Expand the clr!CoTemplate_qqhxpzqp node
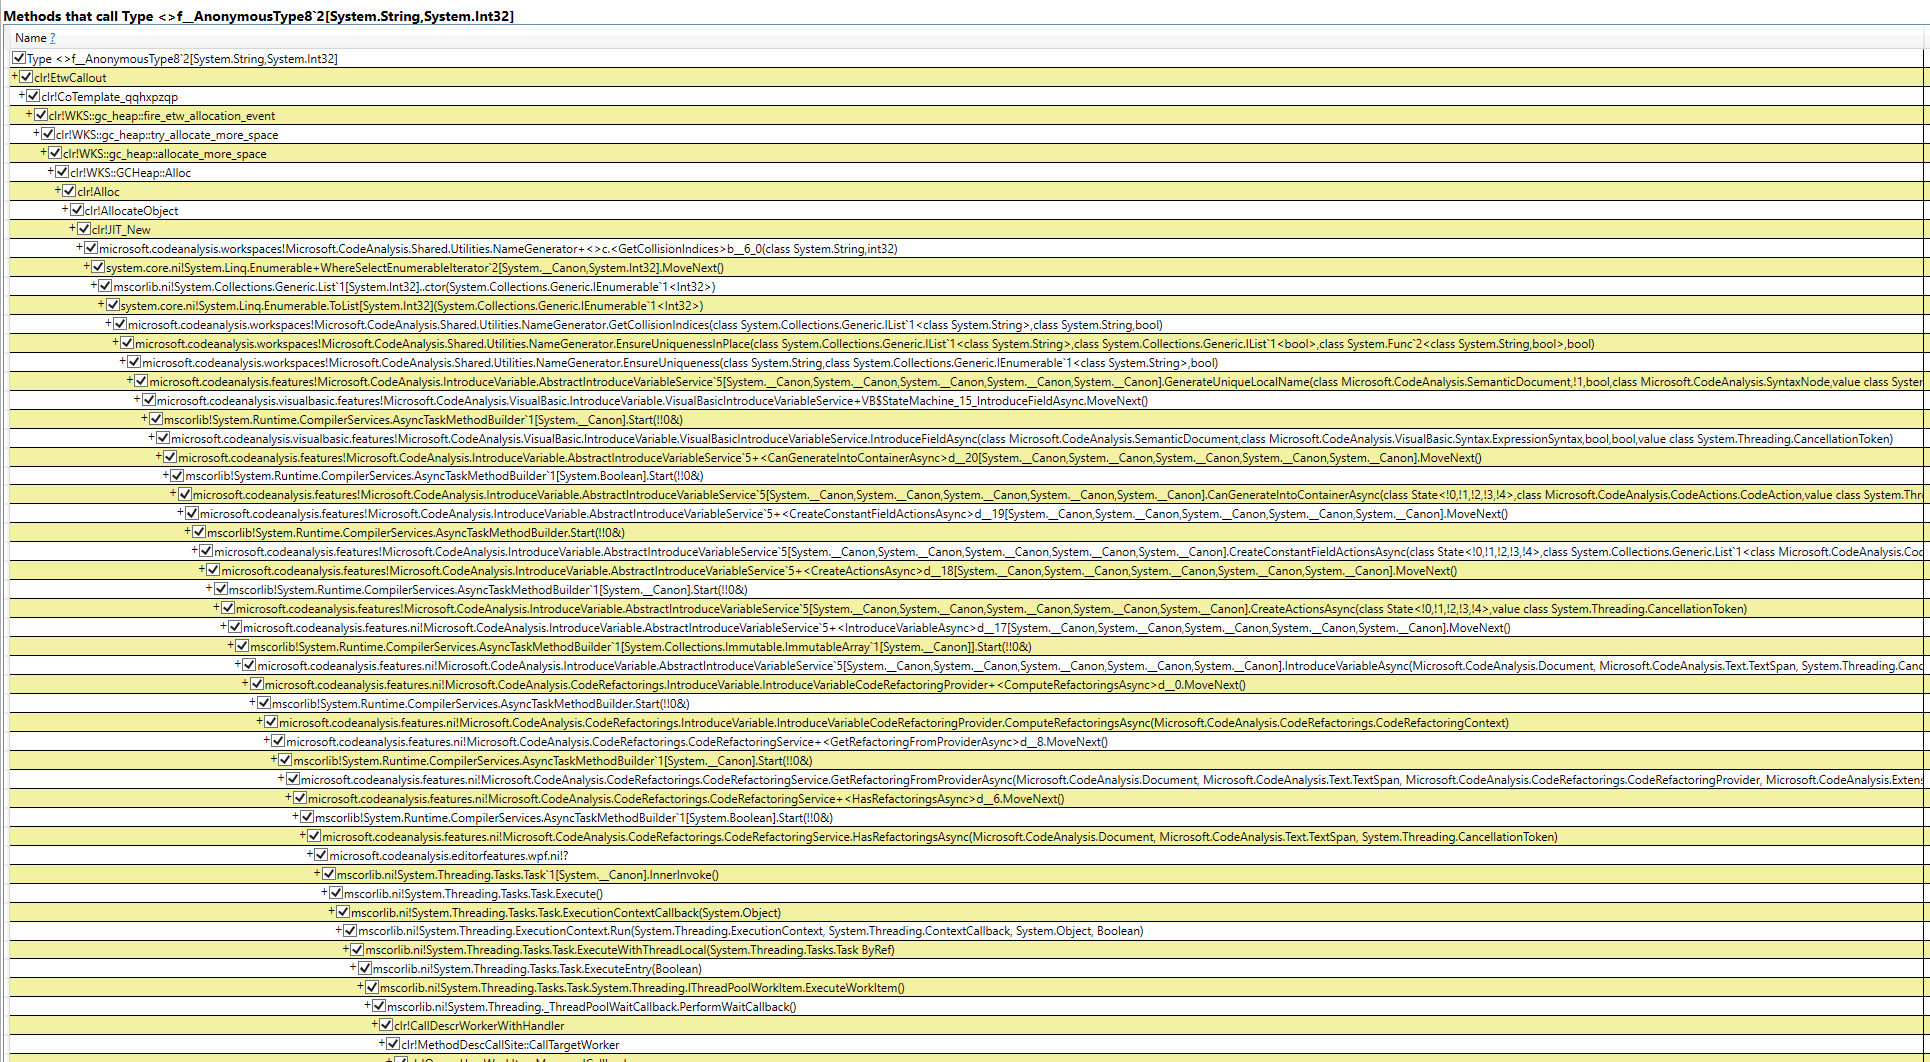 coord(22,96)
